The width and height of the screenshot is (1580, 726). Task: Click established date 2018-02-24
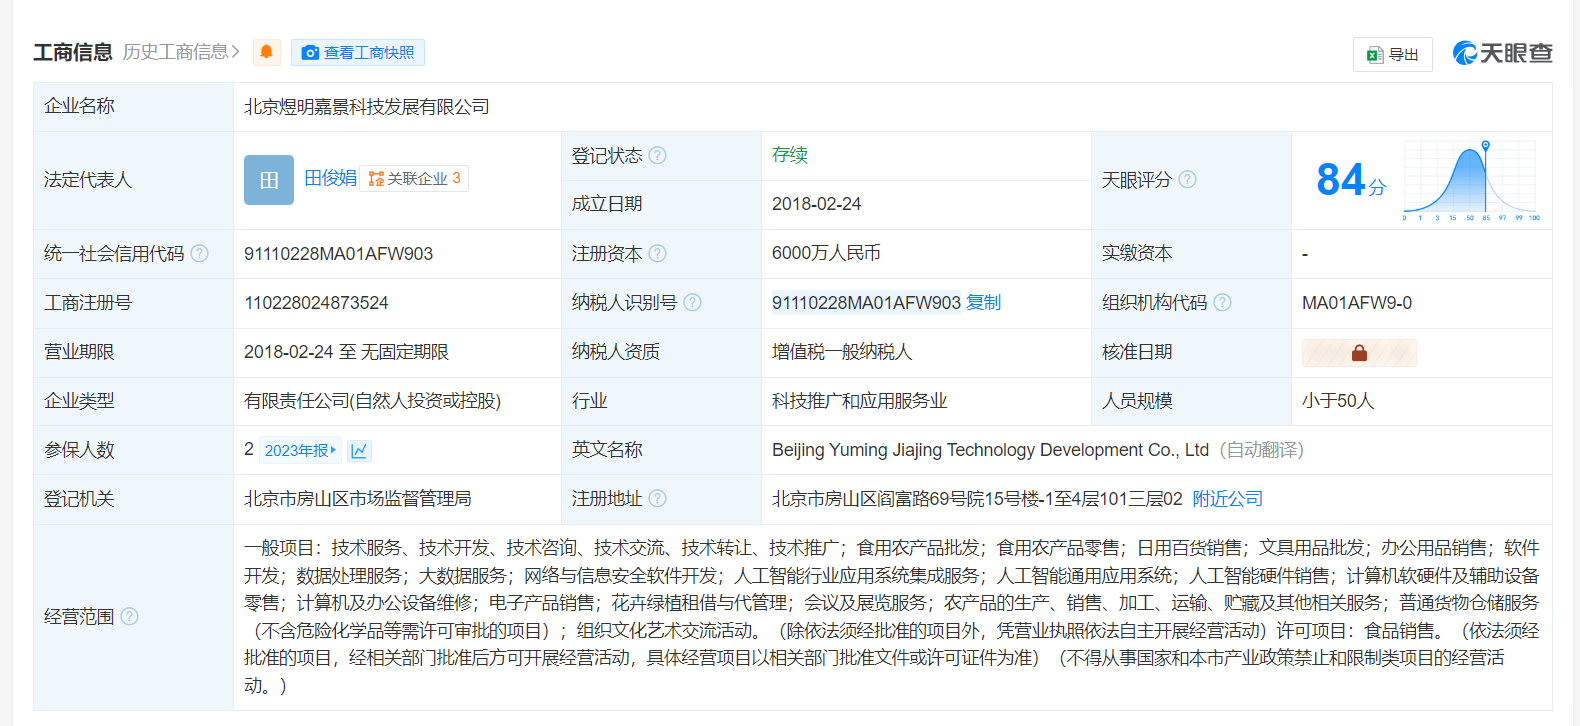point(816,204)
